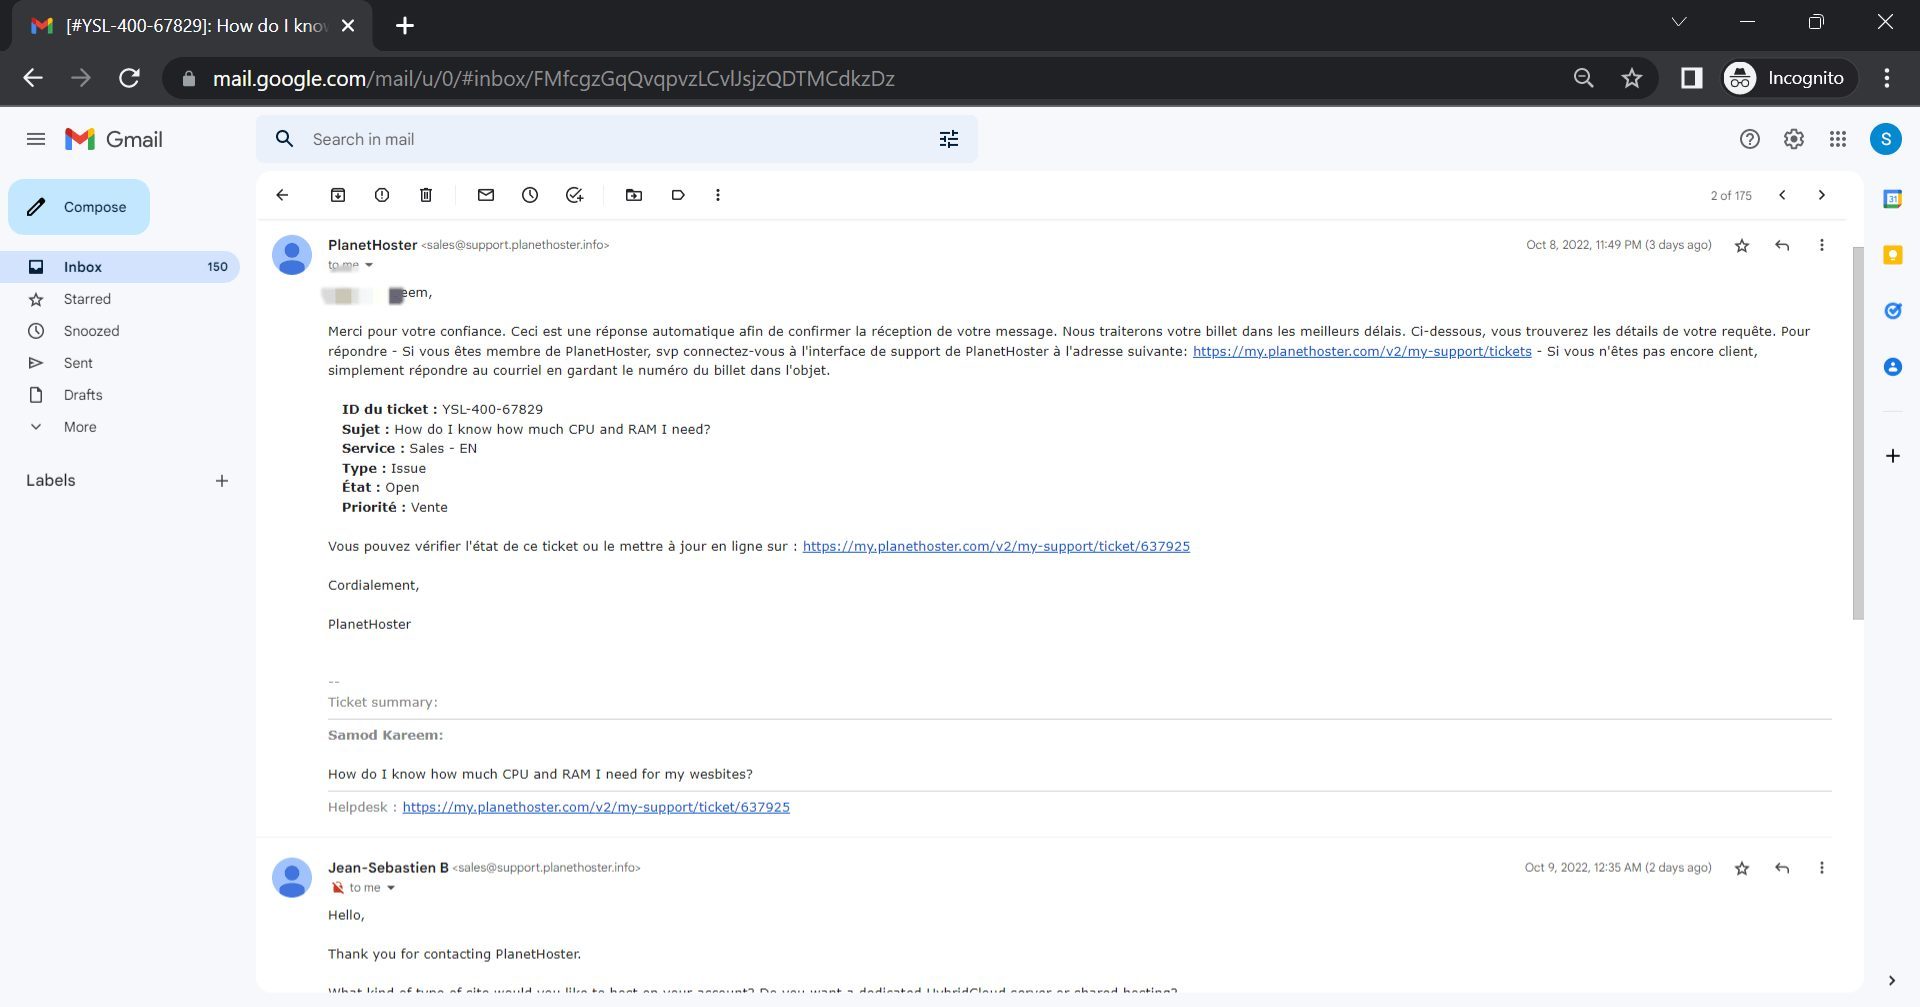This screenshot has height=1007, width=1920.
Task: Click Jean-Sebastien B sender avatar
Action: pyautogui.click(x=292, y=878)
